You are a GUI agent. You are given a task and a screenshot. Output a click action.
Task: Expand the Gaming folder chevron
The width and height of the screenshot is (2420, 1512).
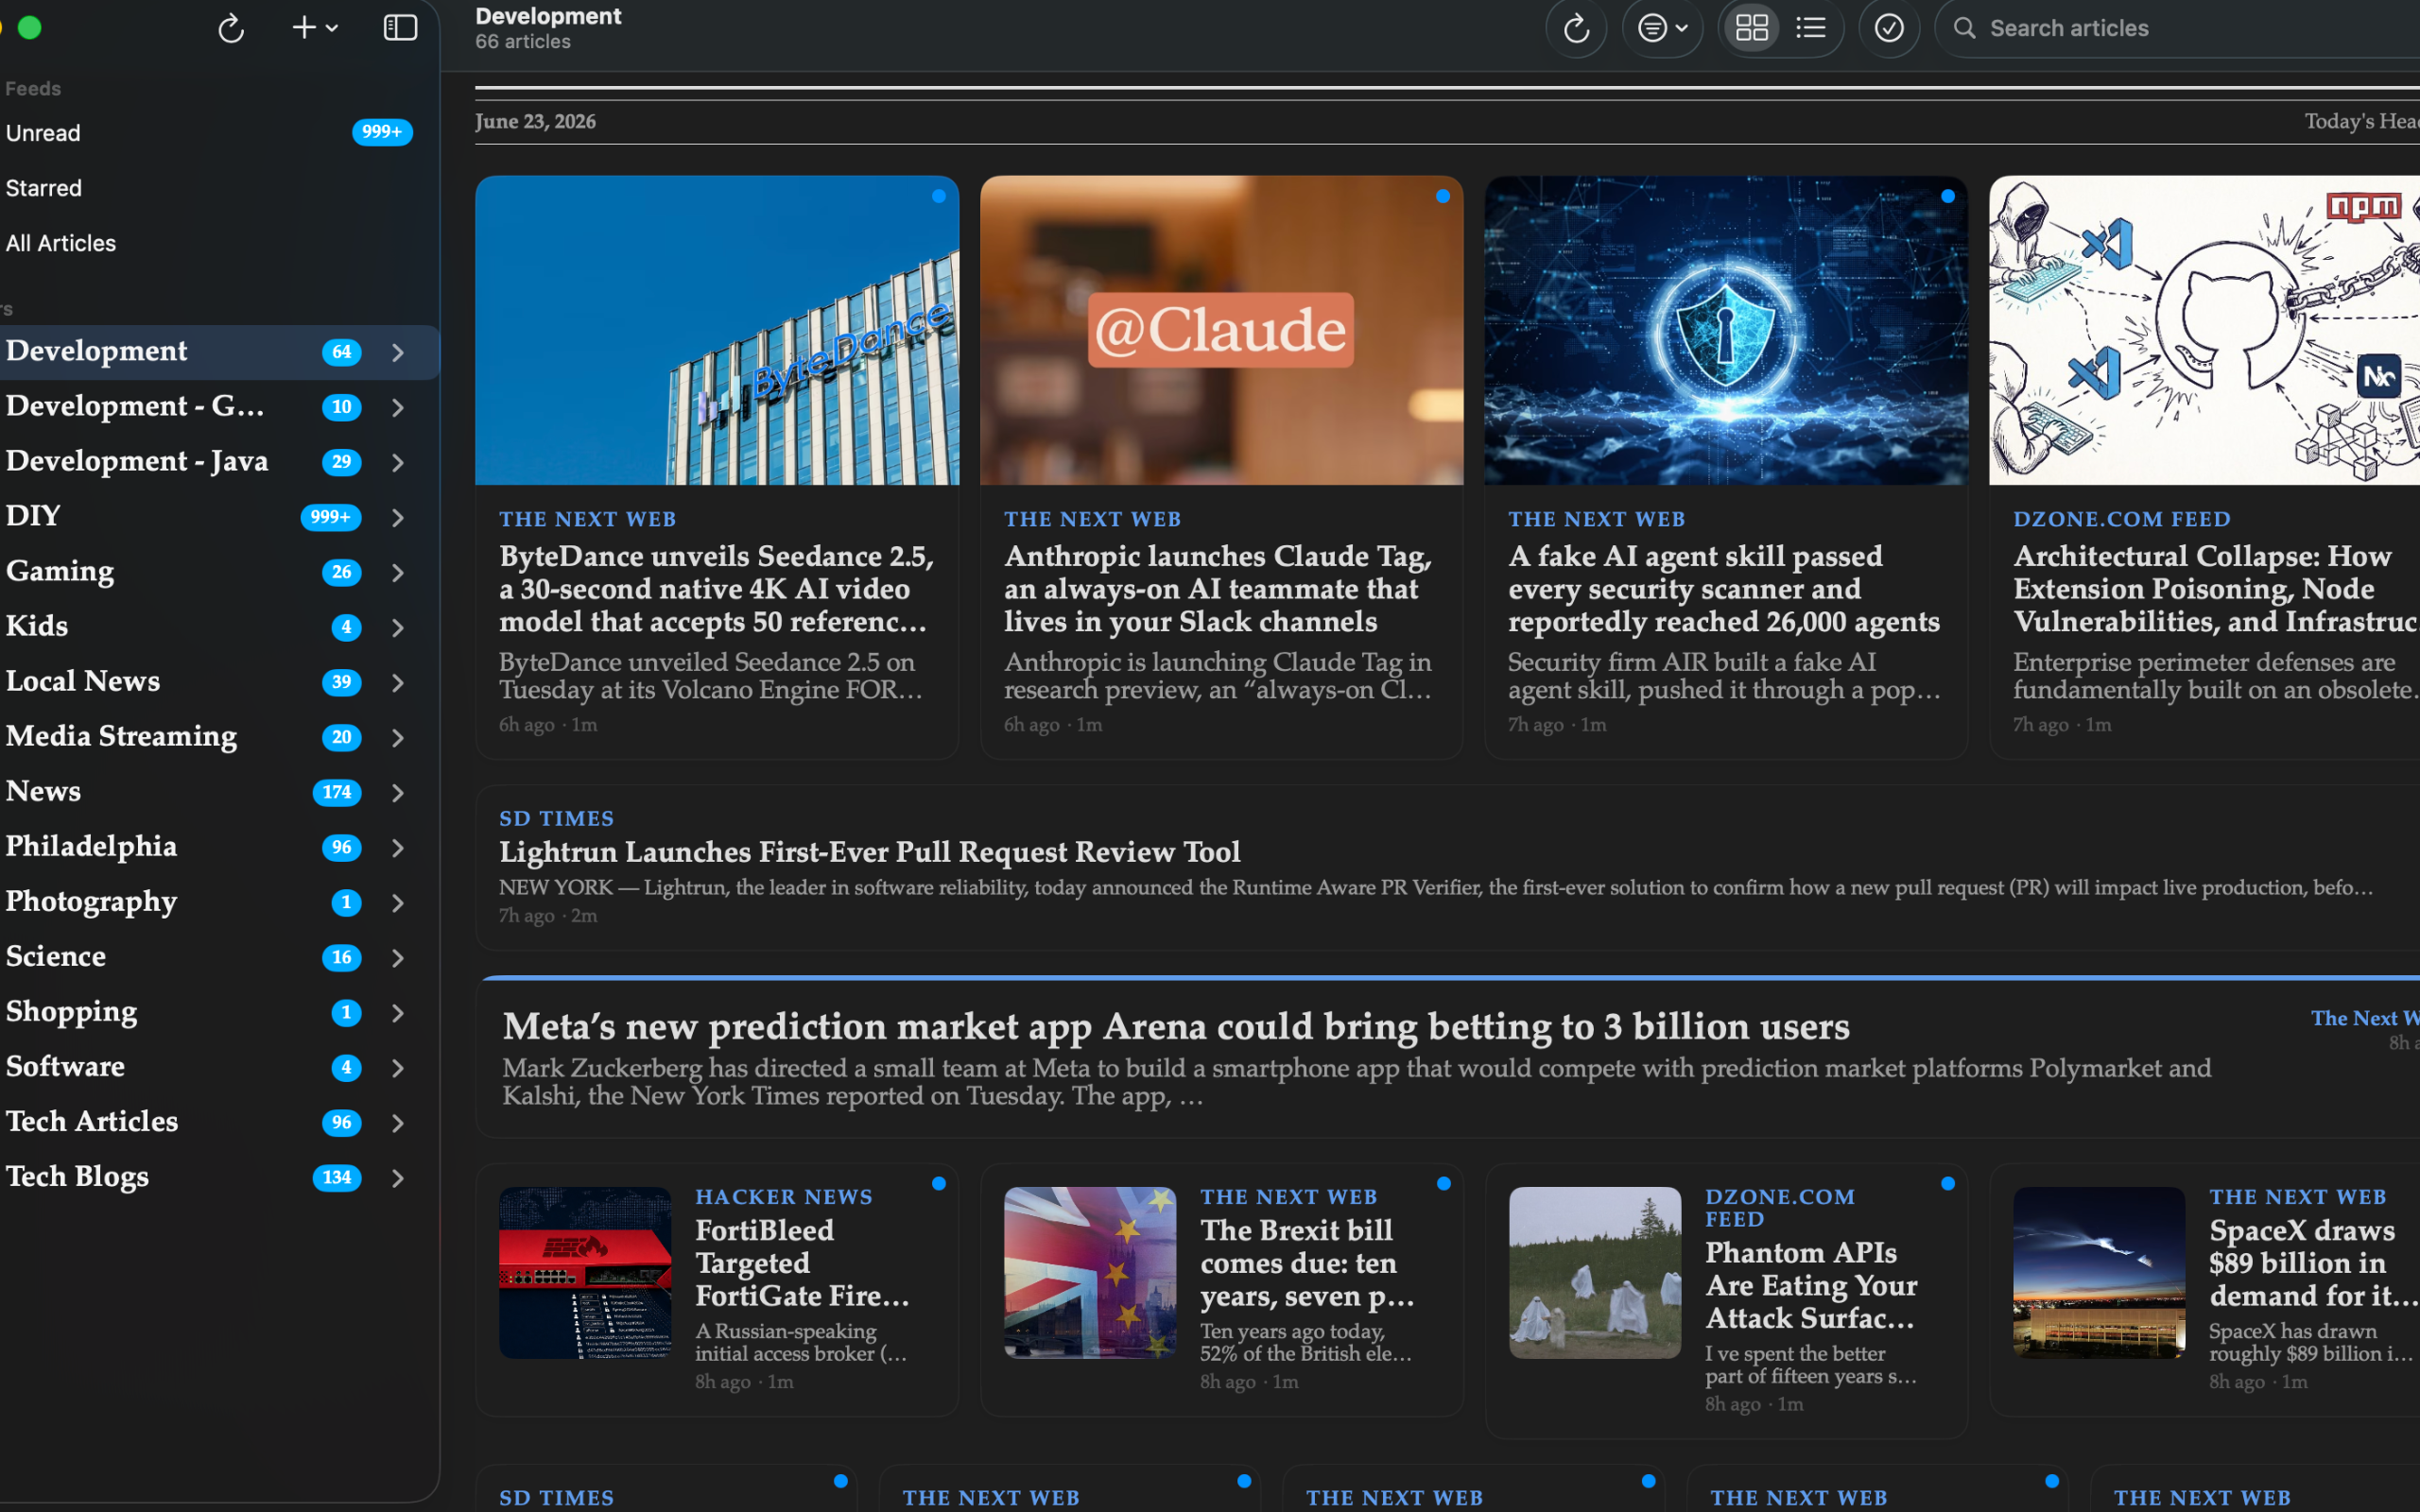(398, 572)
